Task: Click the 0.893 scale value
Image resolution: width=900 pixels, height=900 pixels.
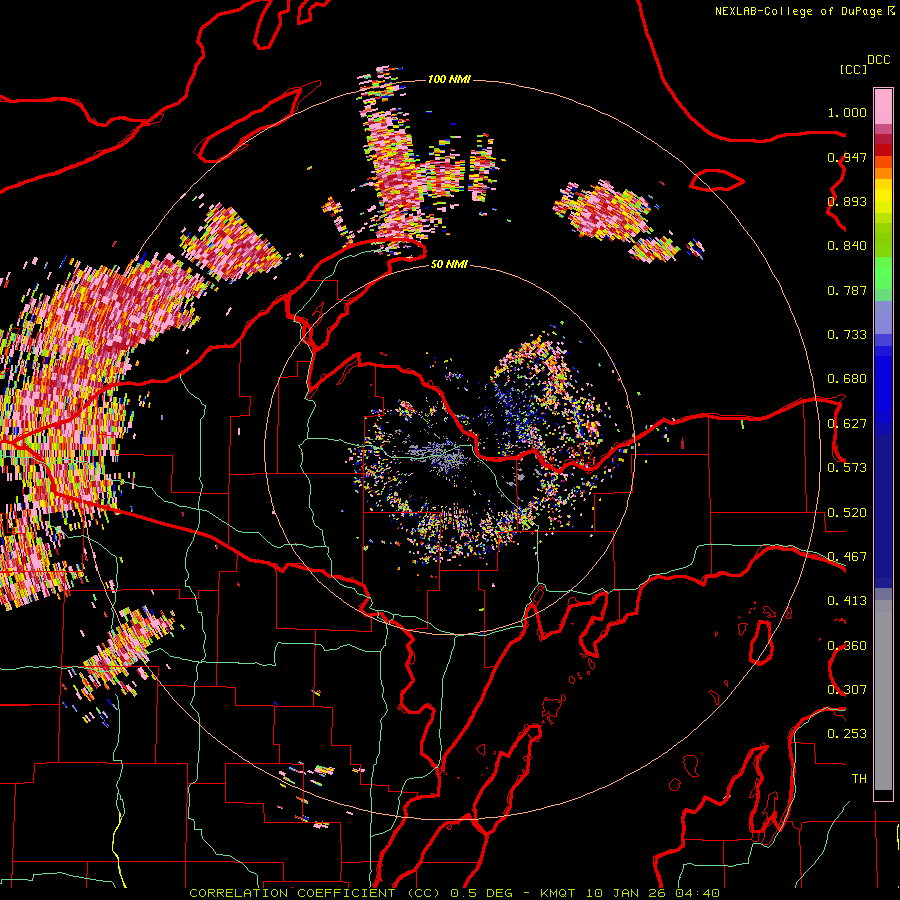Action: (847, 201)
